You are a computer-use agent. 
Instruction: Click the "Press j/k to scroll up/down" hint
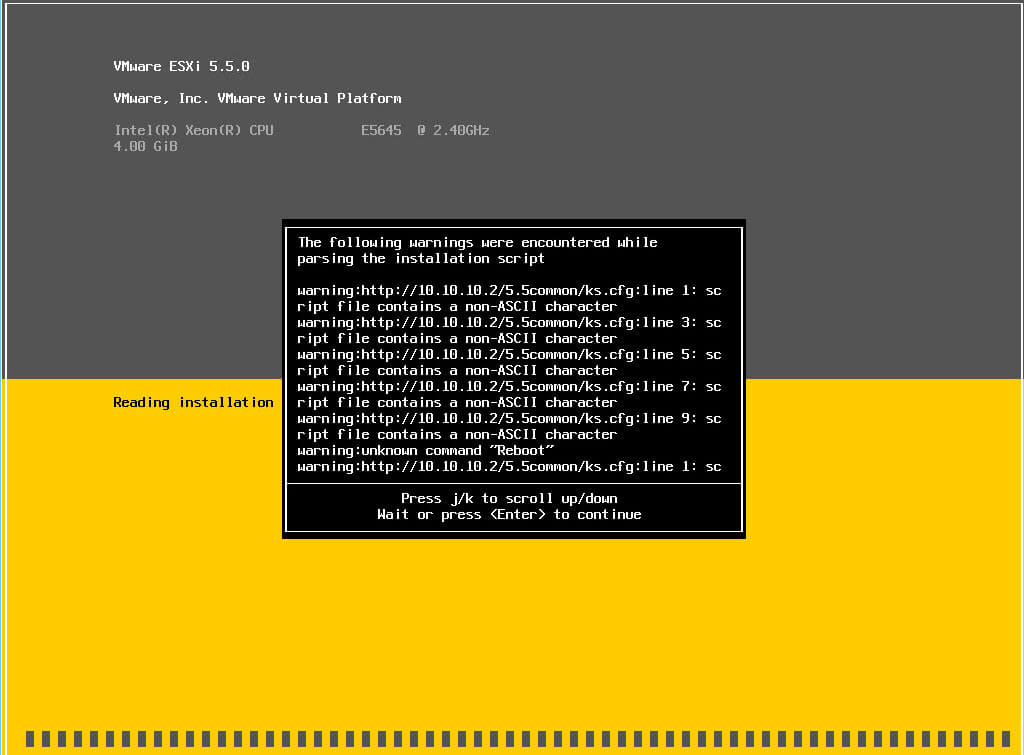[x=509, y=498]
